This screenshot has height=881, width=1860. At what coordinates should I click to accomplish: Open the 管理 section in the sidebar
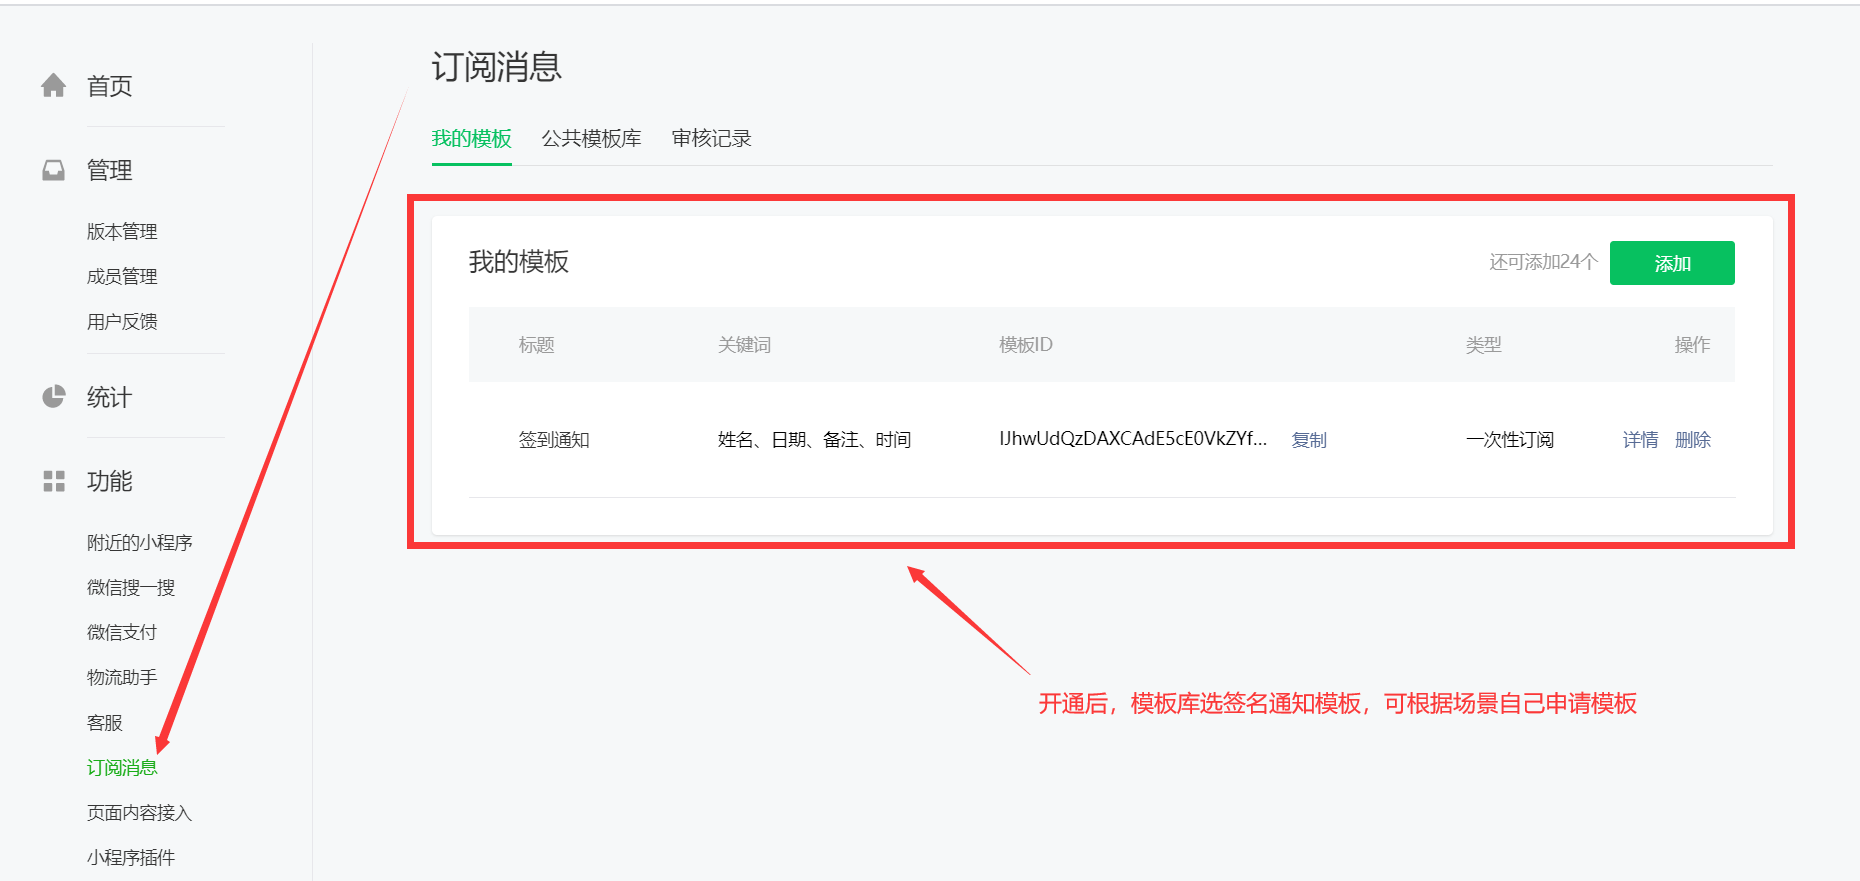pos(109,171)
